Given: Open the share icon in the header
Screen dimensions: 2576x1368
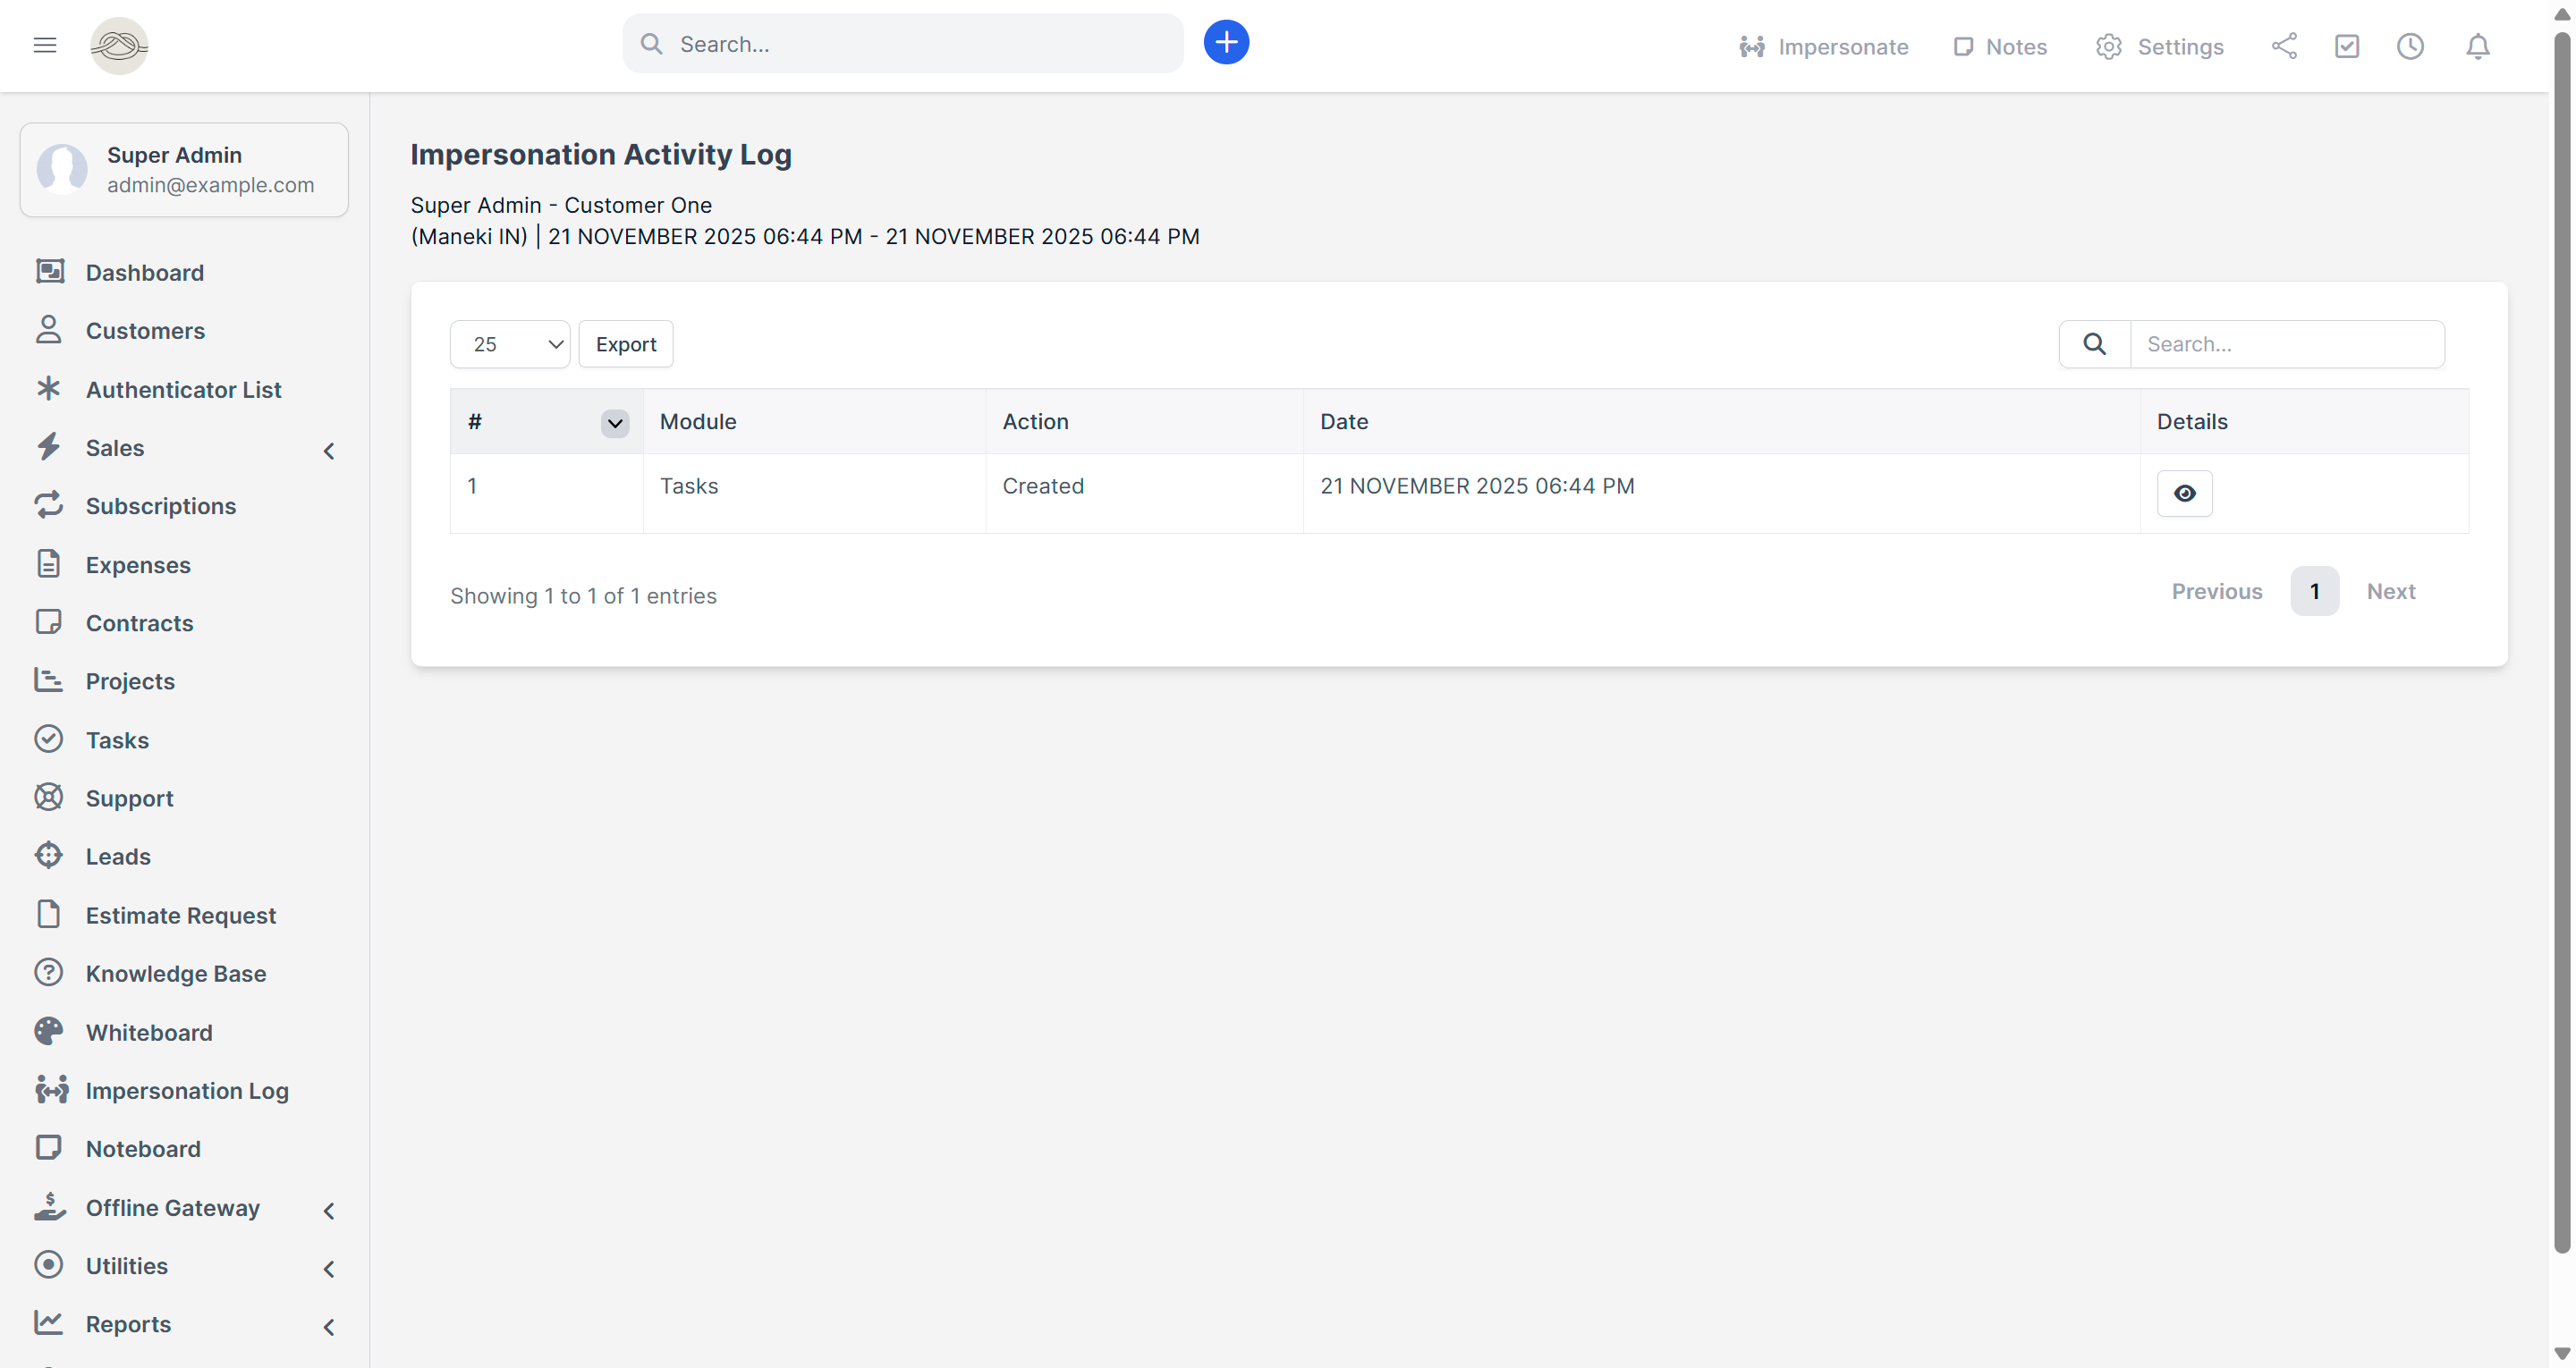Looking at the screenshot, I should click(2283, 46).
